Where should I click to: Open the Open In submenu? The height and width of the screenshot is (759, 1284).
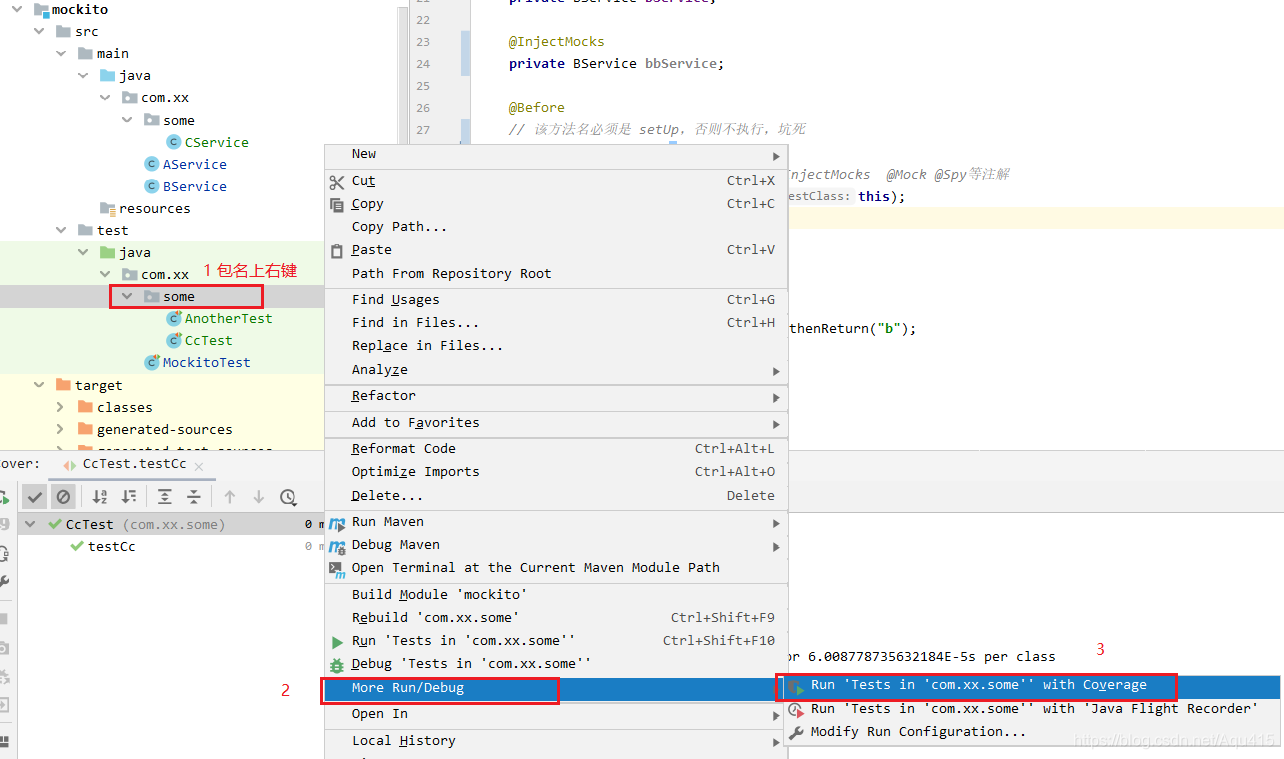coord(557,713)
